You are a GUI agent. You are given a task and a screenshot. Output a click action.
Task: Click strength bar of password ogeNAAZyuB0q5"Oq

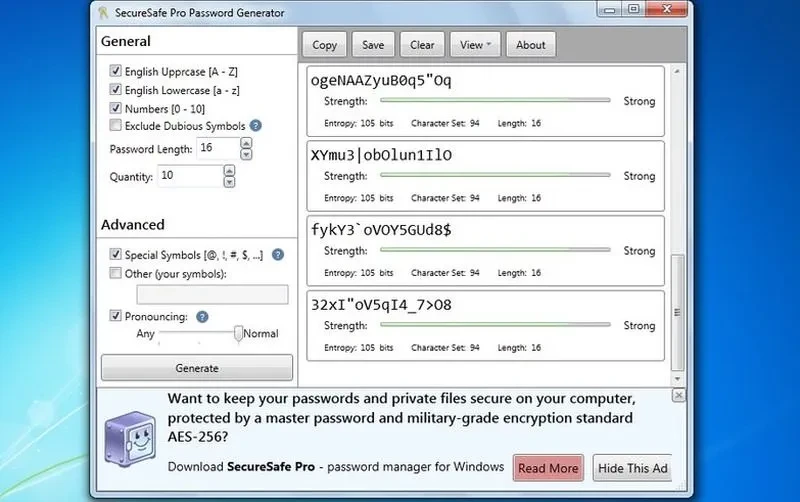(495, 101)
